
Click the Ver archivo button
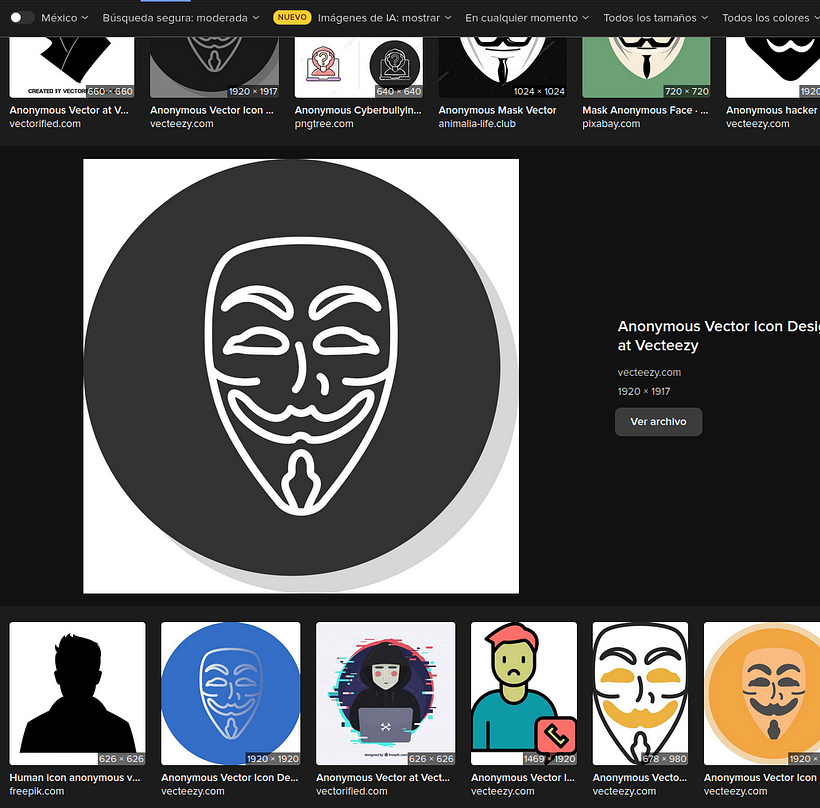[x=658, y=422]
